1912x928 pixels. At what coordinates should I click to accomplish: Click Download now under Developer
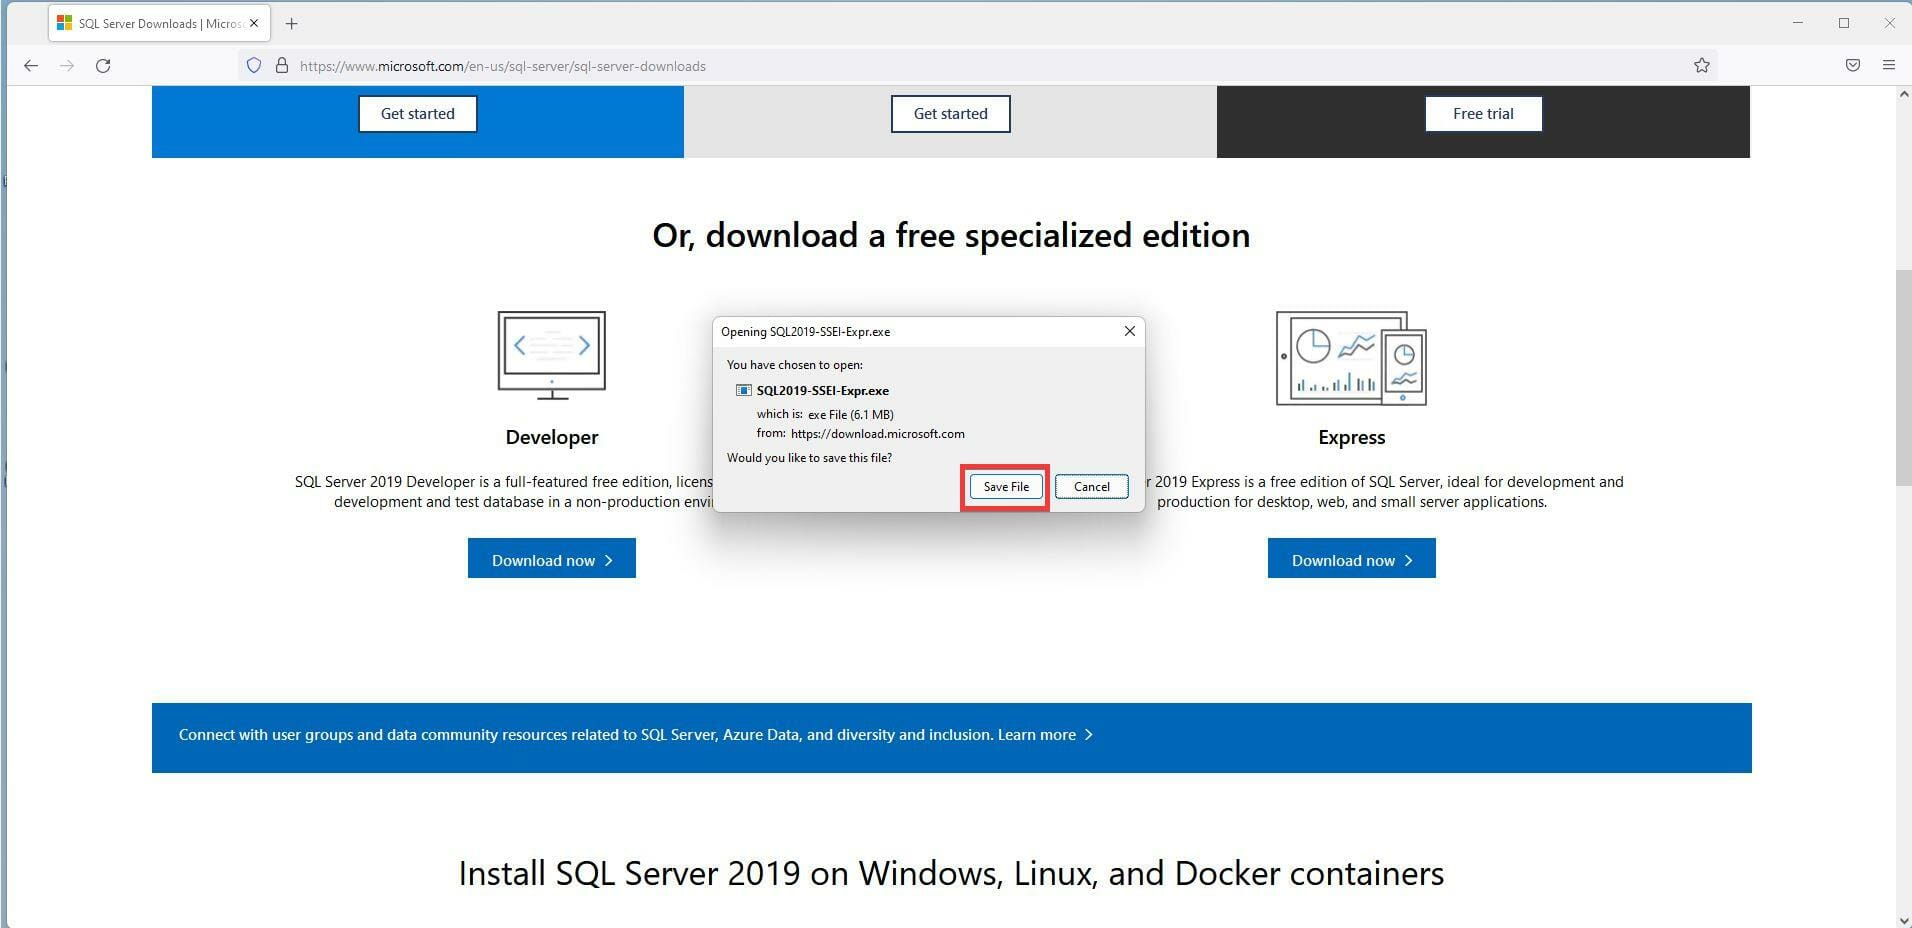click(x=551, y=558)
